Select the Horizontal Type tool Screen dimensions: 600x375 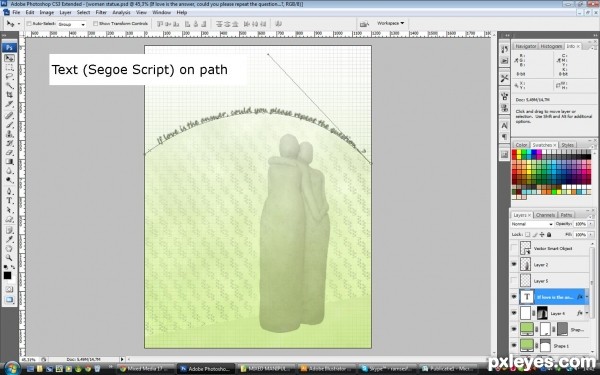coord(9,201)
